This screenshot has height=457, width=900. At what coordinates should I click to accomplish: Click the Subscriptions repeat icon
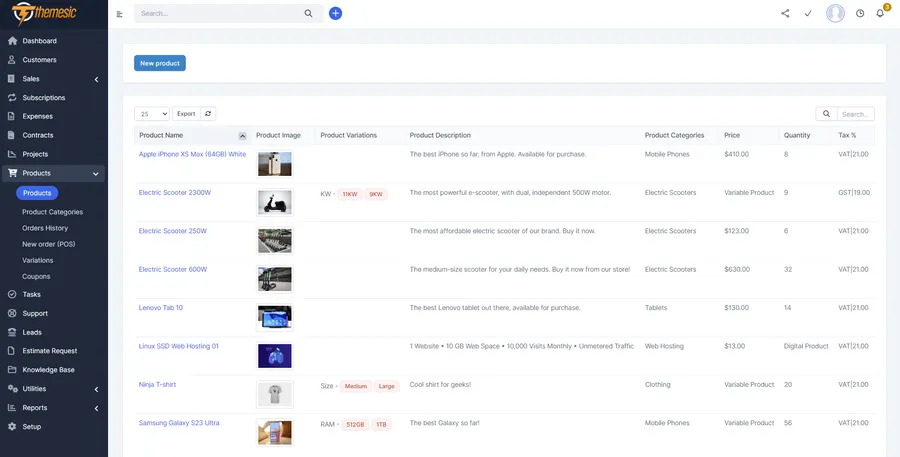(11, 98)
